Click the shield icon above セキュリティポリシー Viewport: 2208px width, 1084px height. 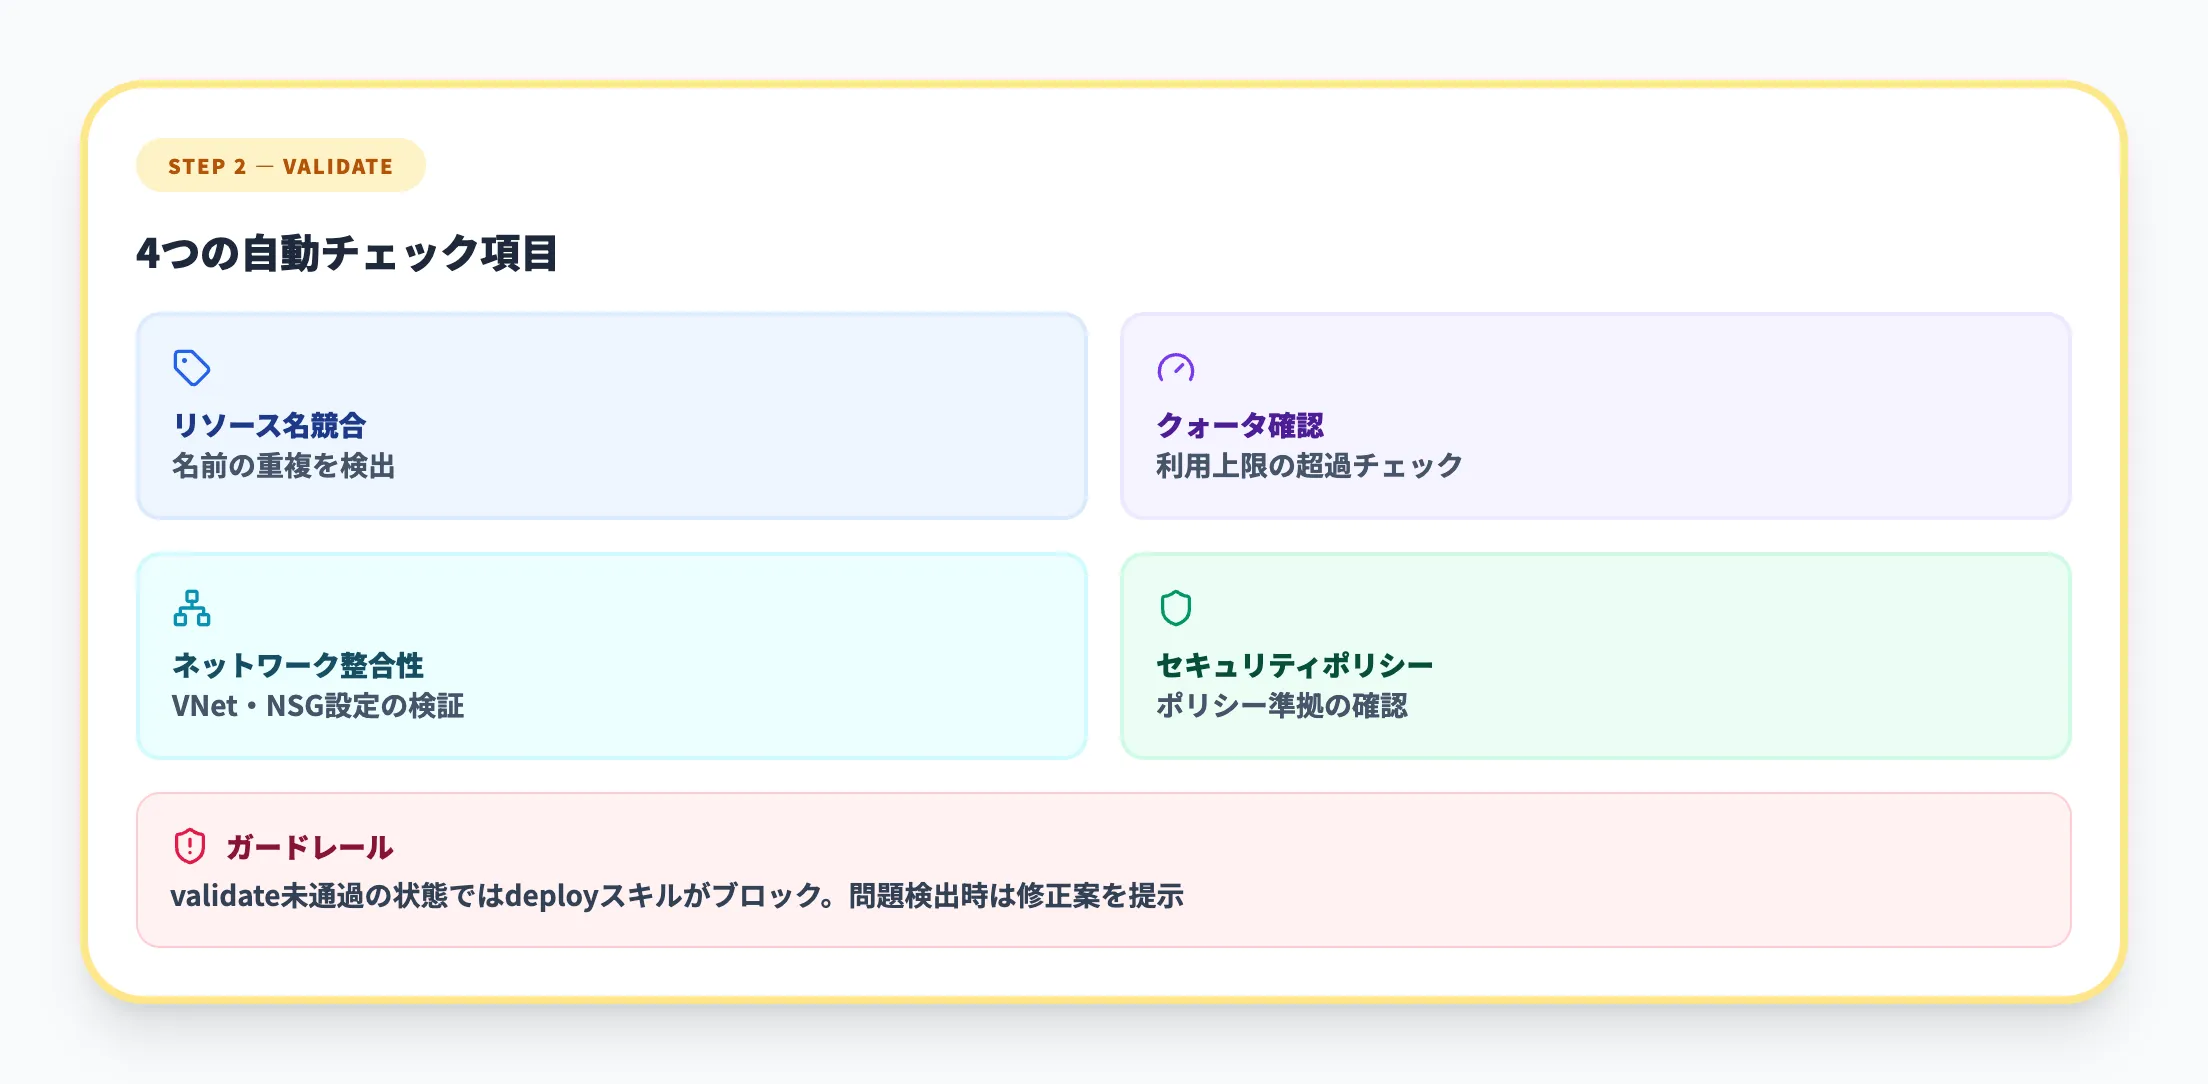click(1176, 608)
